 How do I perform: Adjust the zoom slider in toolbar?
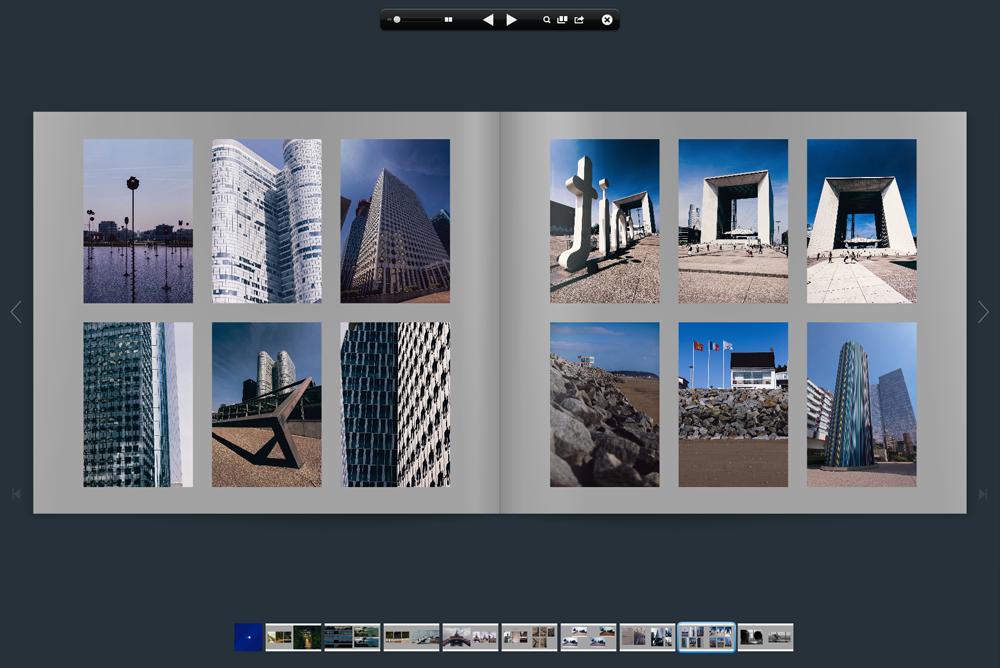[x=397, y=20]
